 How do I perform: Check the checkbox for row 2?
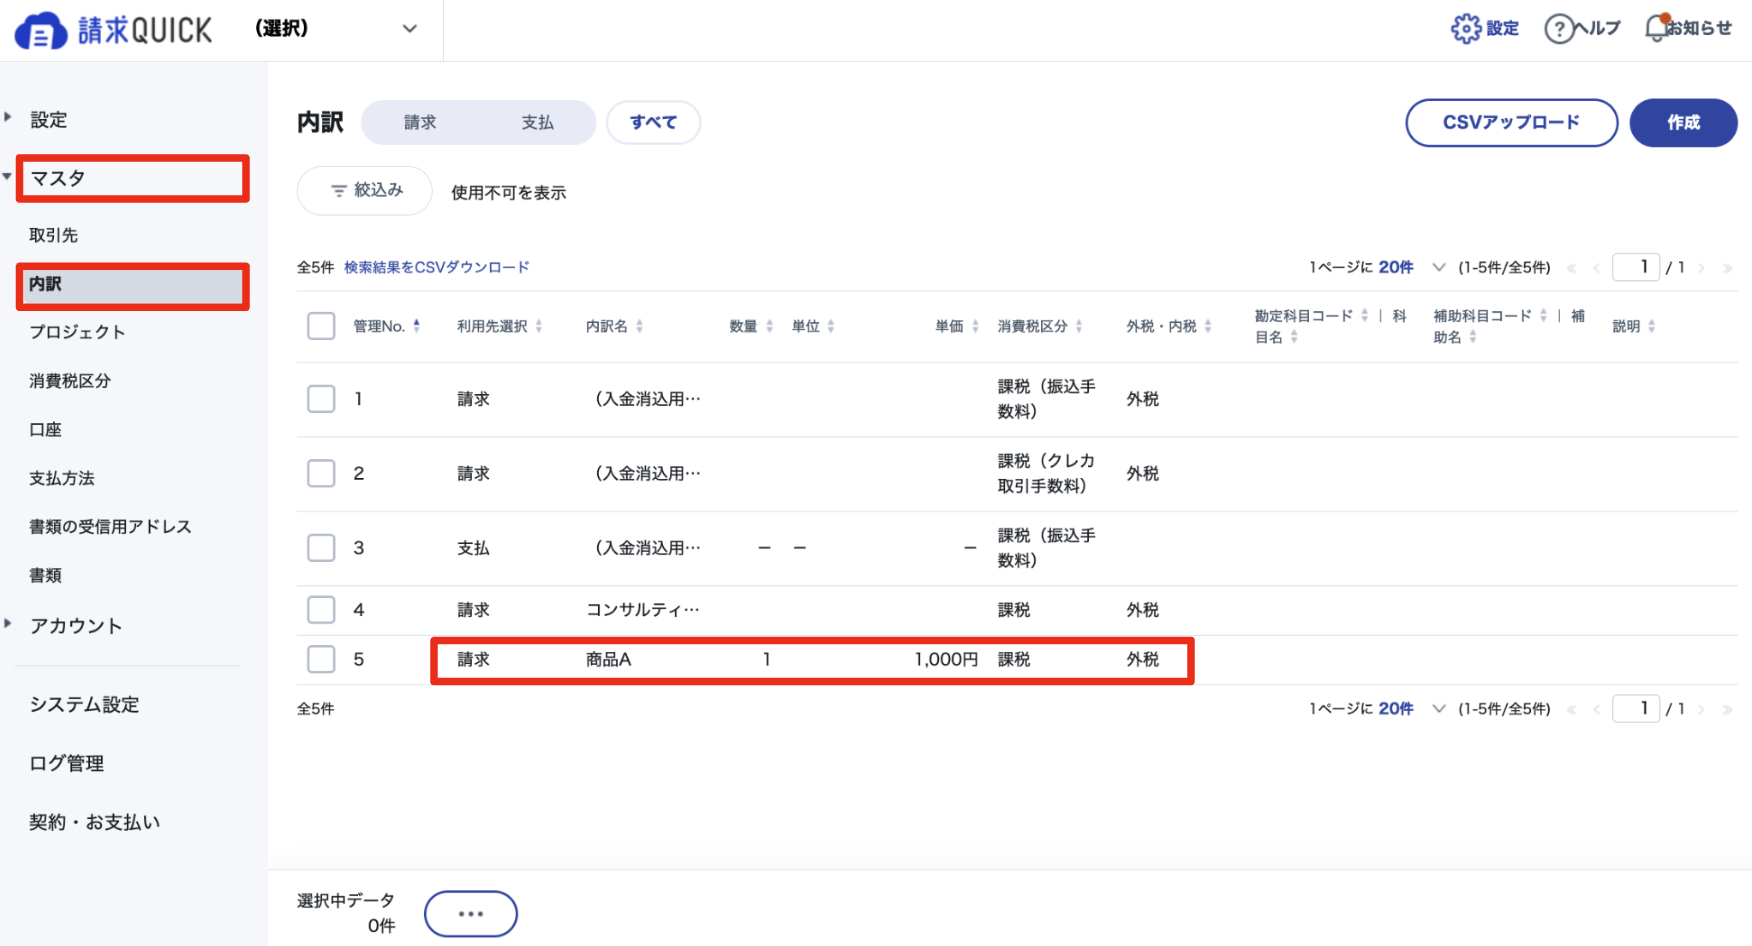321,473
